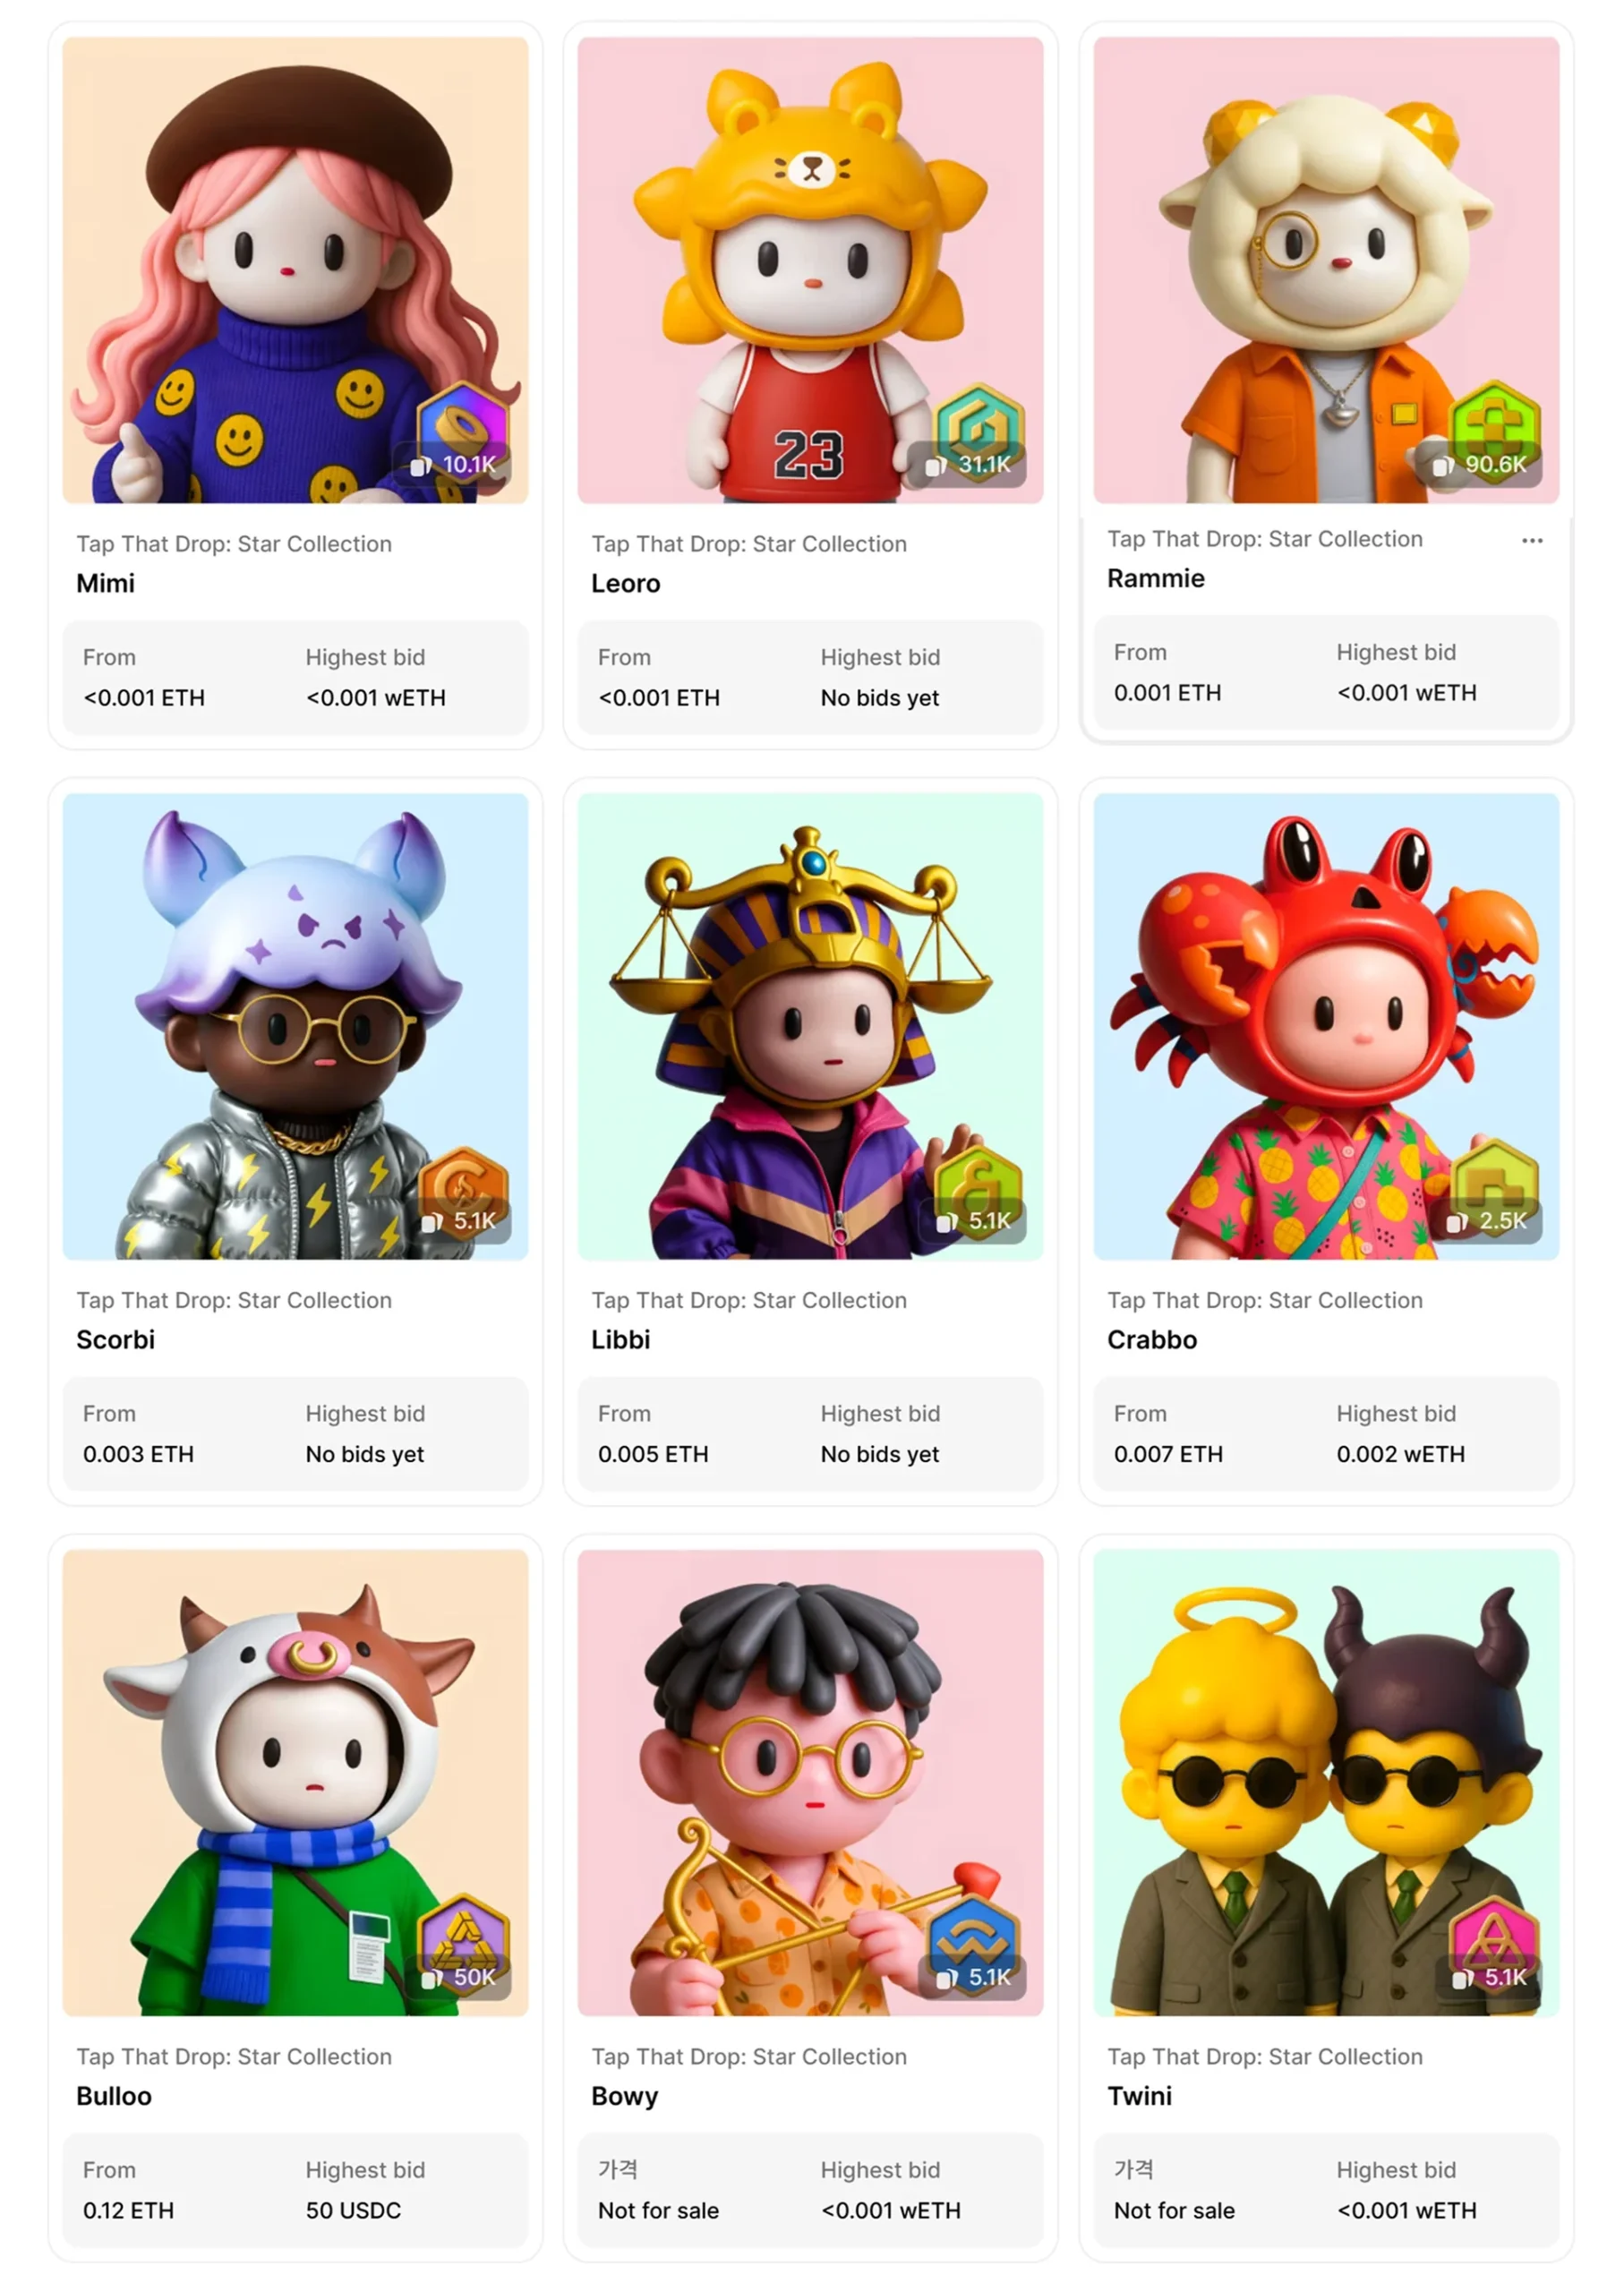This screenshot has height=2292, width=1624.
Task: Click the purple hexagon badge on Mimi
Action: pos(463,427)
